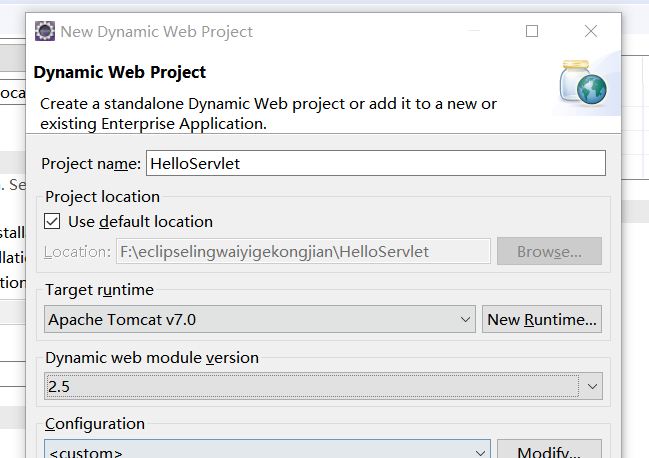This screenshot has width=649, height=458.
Task: Click the Eclipse icon in the dialog title bar
Action: (x=45, y=31)
